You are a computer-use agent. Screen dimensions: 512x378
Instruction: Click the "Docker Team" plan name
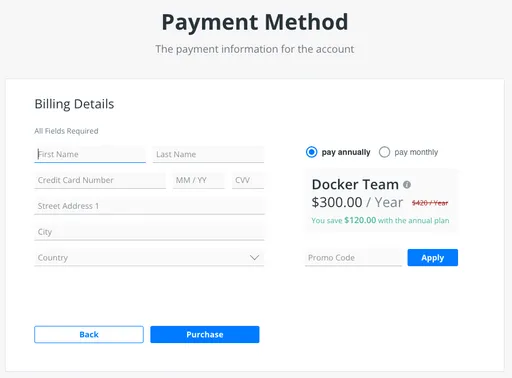pyautogui.click(x=355, y=184)
